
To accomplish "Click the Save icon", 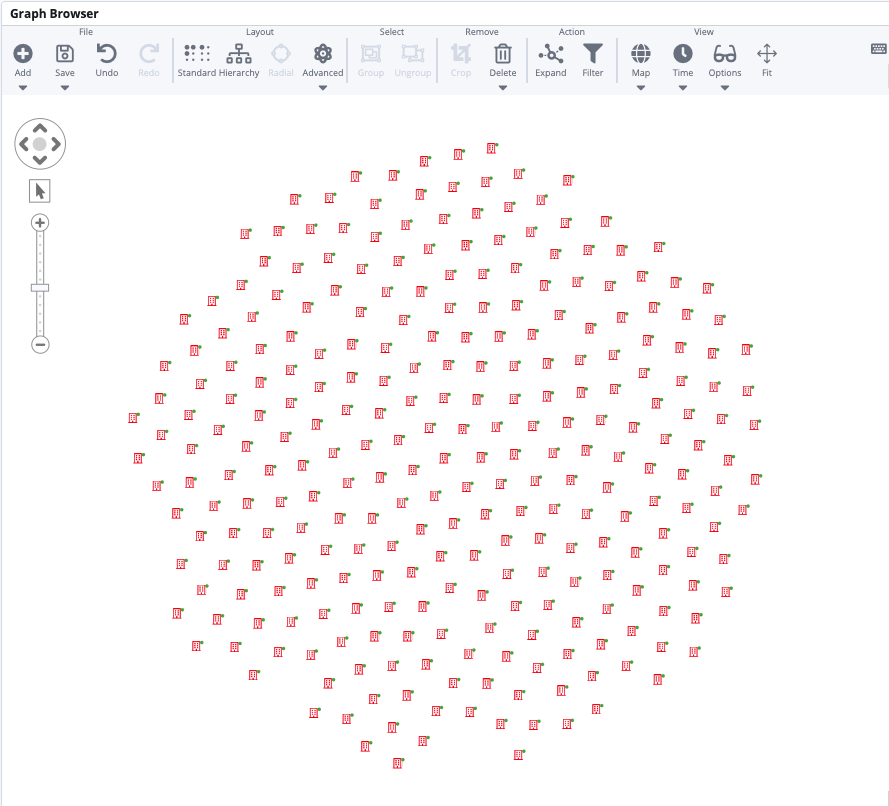I will tap(64, 54).
